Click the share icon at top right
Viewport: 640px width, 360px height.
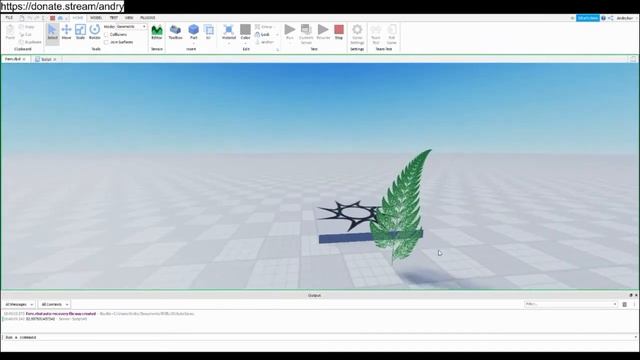pyautogui.click(x=611, y=18)
